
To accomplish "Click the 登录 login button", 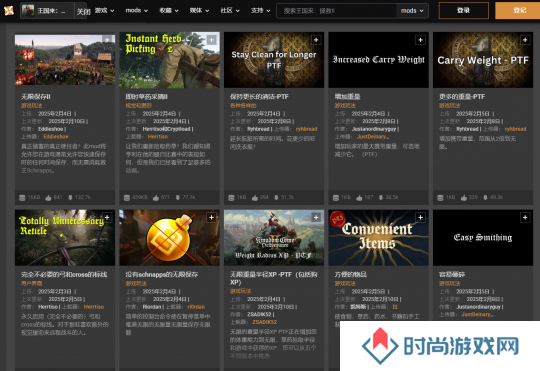I will click(x=464, y=10).
